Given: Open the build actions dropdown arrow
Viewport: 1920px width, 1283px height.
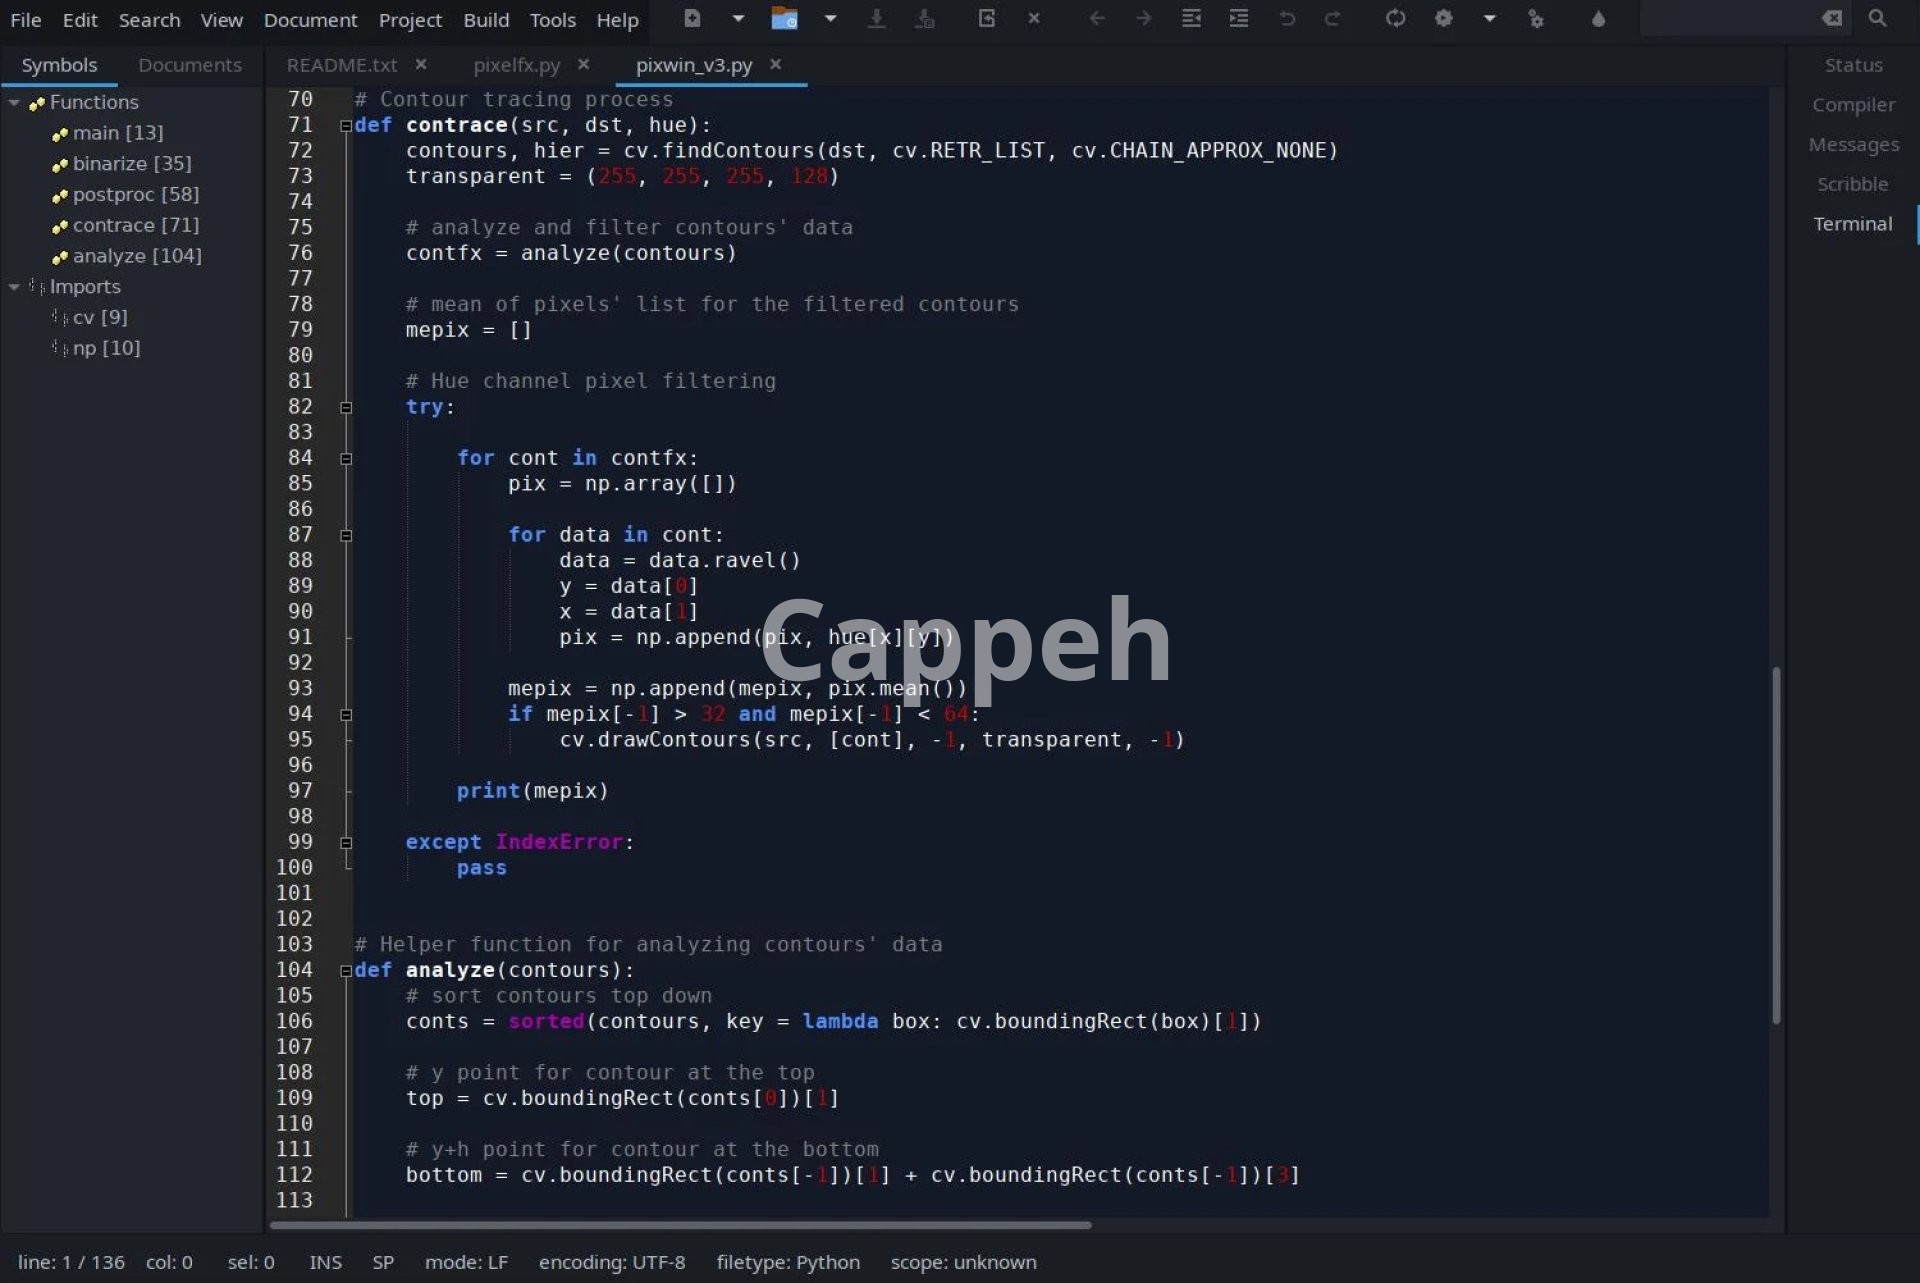Looking at the screenshot, I should click(x=1489, y=18).
